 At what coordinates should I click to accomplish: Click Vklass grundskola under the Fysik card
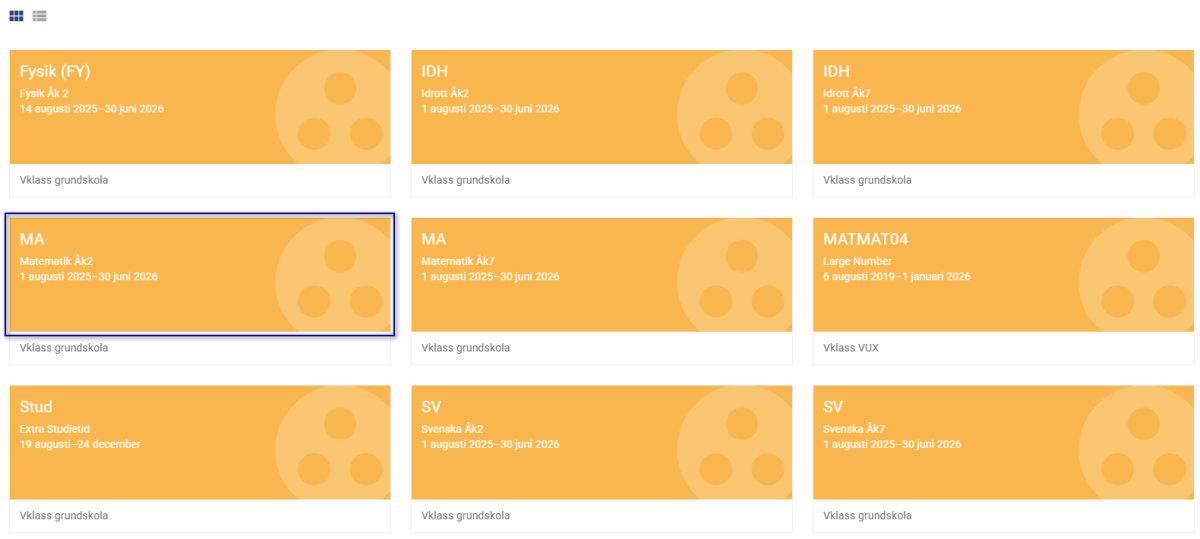(x=64, y=180)
